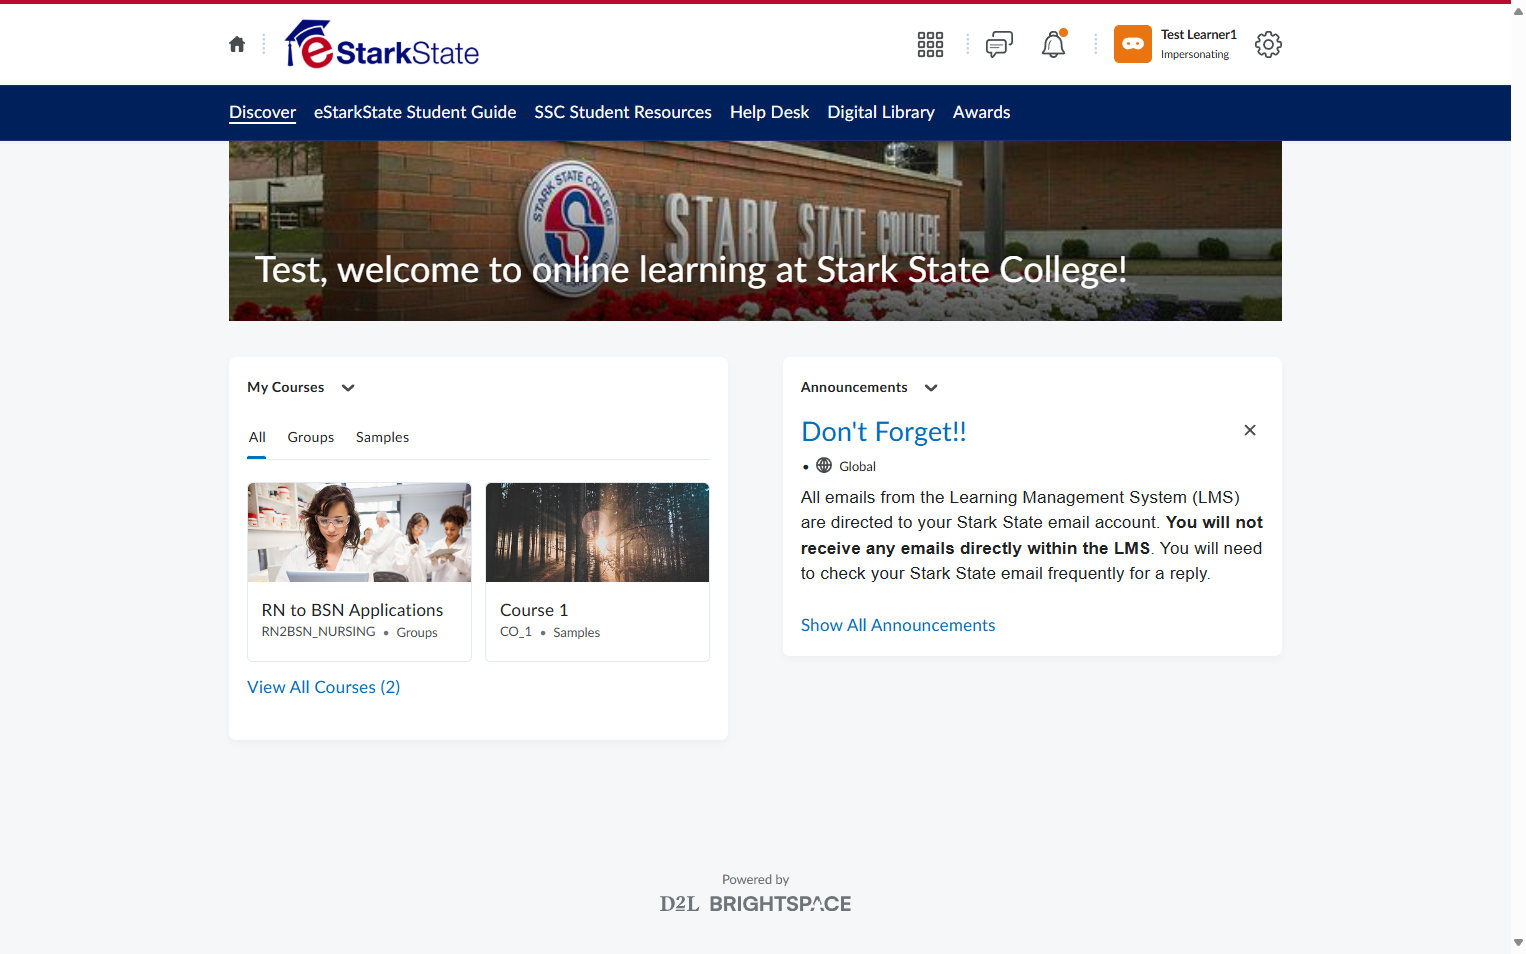Open the Digital Library link
This screenshot has height=954, width=1526.
(x=881, y=112)
